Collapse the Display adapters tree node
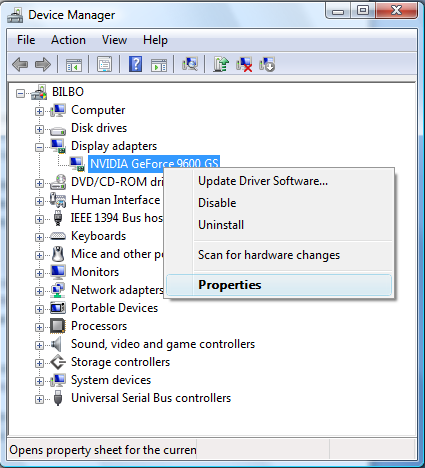Viewport: 425px width, 468px height. [39, 147]
